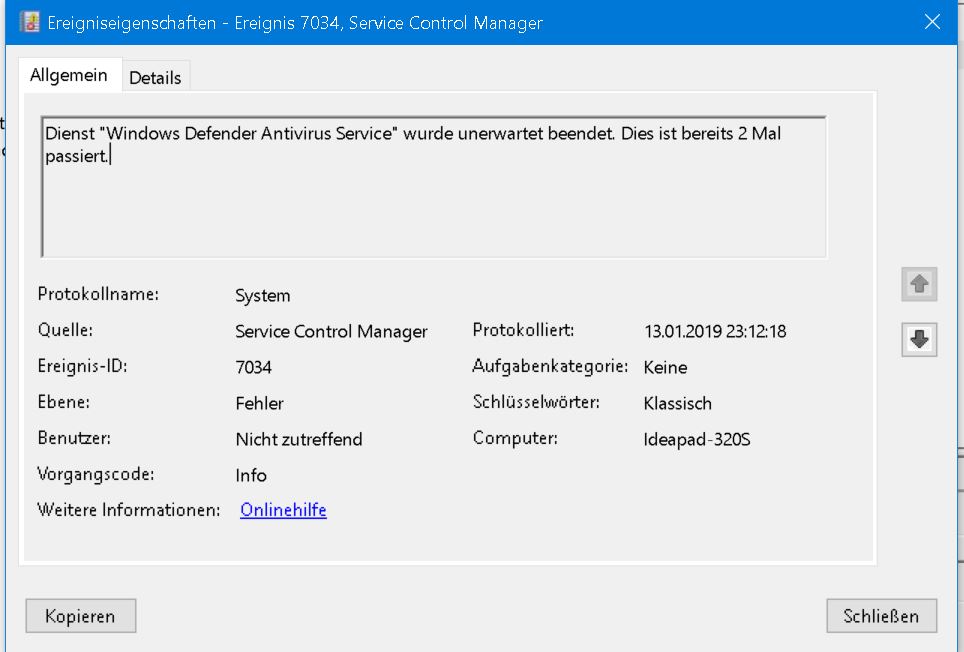Image resolution: width=964 pixels, height=652 pixels.
Task: Select the Protokolliert date 13.01.2019 23:12:18
Action: point(715,331)
